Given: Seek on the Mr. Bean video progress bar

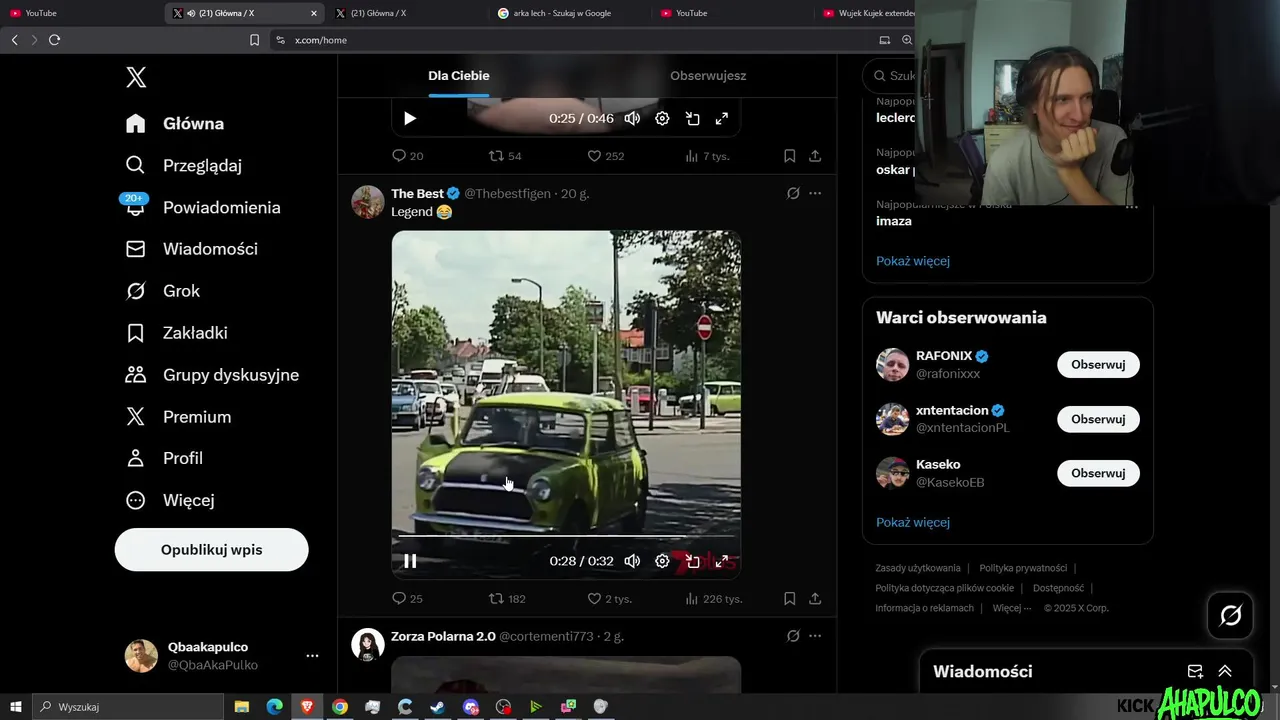Looking at the screenshot, I should [565, 536].
